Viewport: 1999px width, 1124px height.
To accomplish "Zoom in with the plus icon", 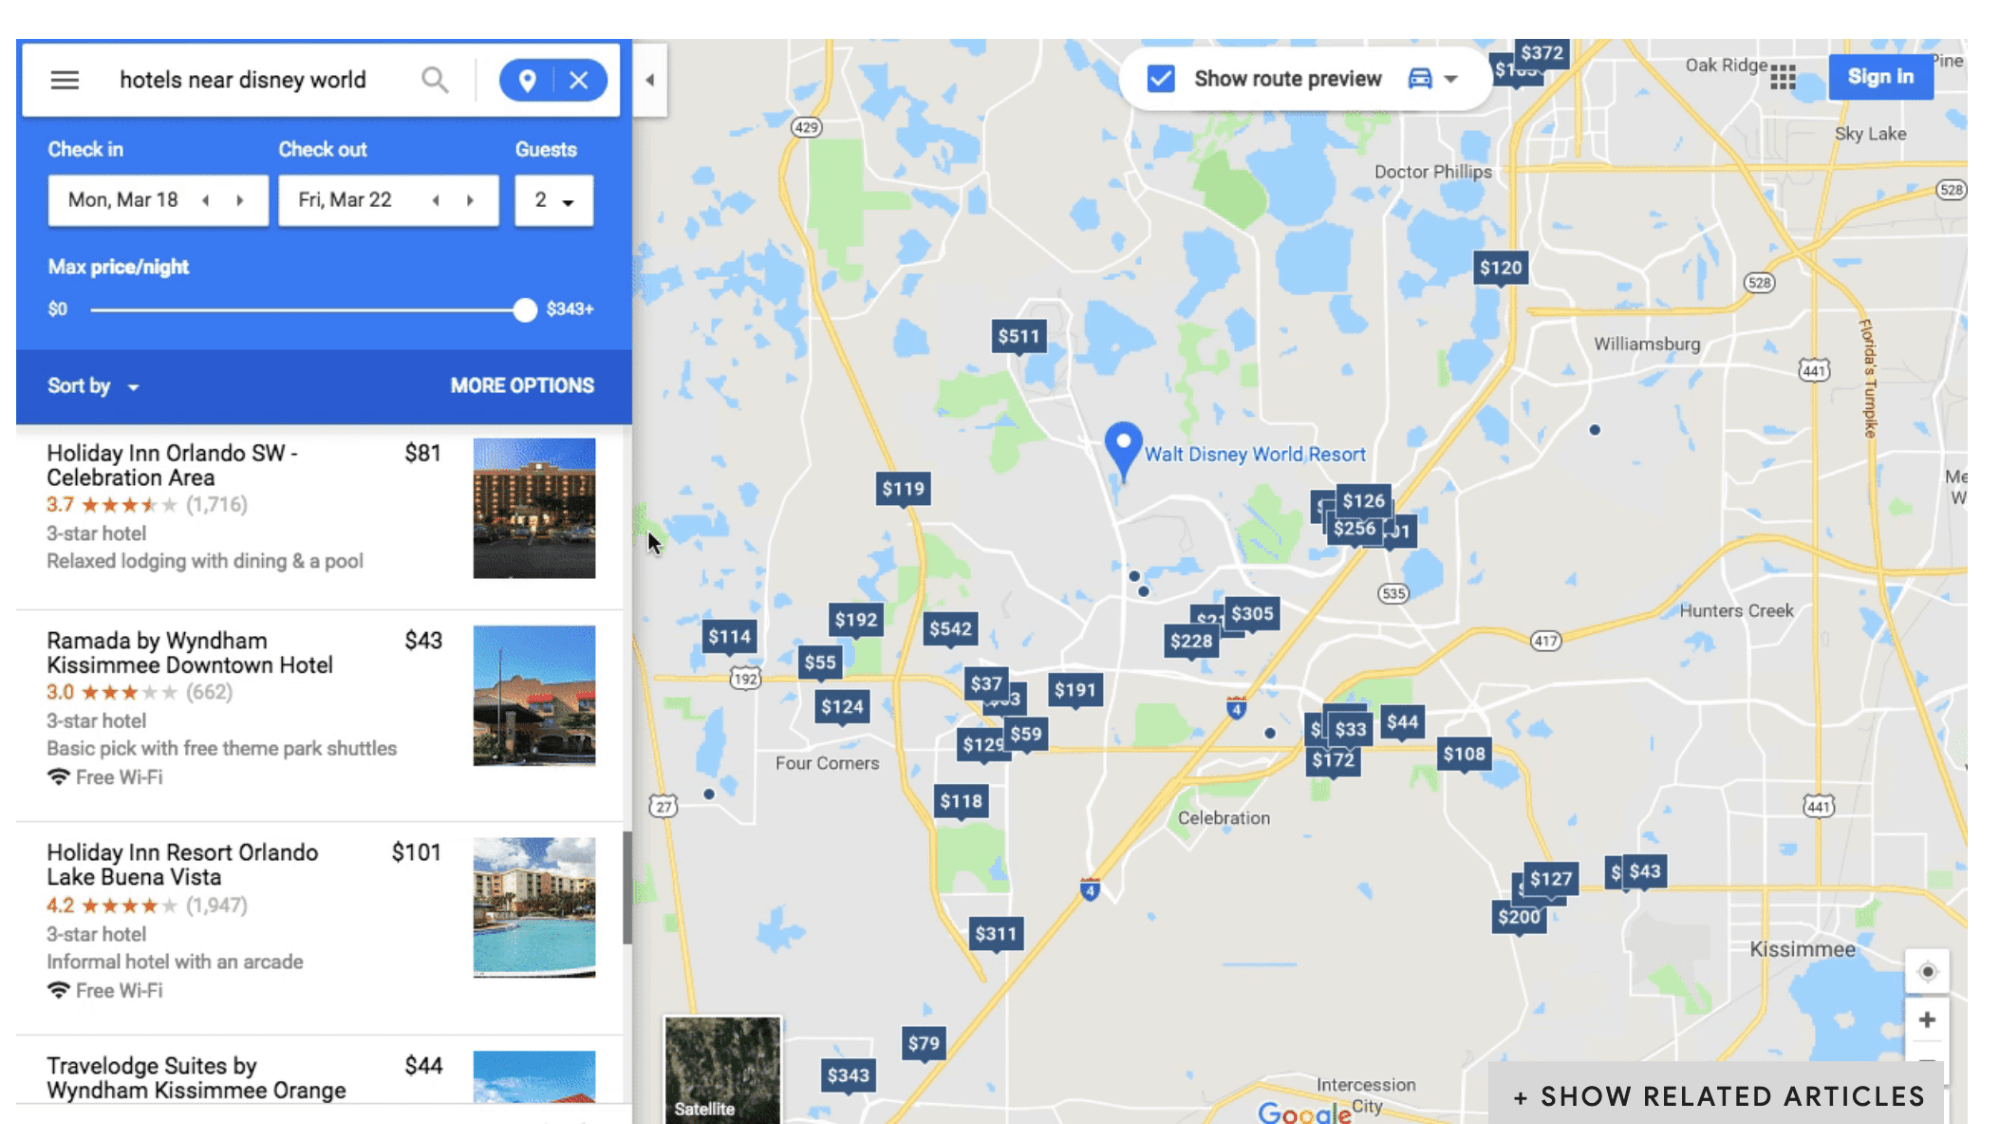I will [1927, 1020].
